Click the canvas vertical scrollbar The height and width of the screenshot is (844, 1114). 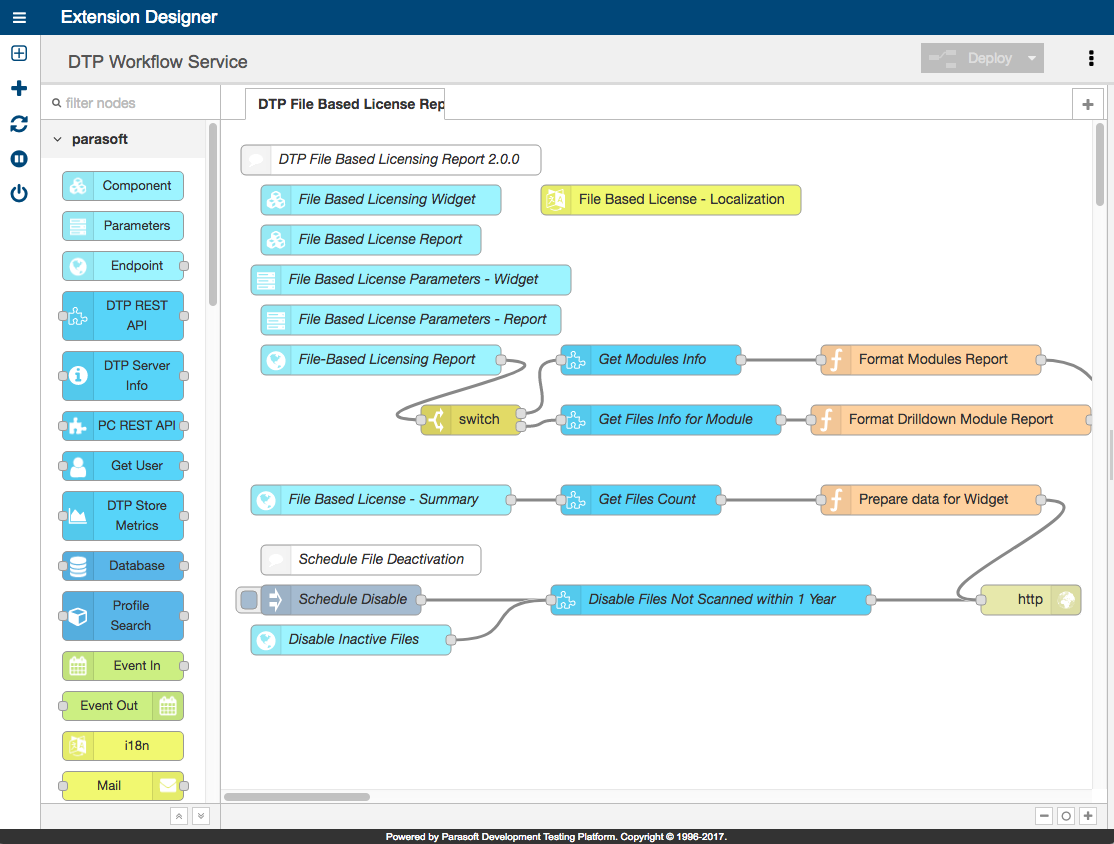1100,165
